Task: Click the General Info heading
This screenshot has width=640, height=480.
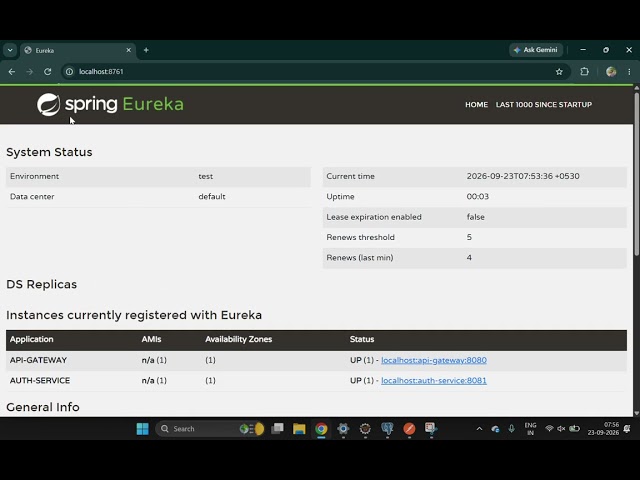Action: (43, 407)
